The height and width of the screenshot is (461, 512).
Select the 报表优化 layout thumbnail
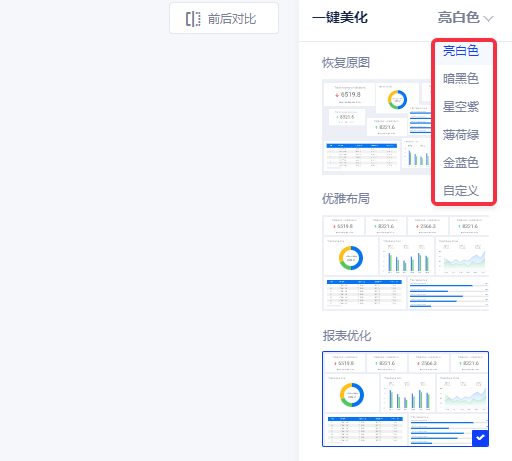coord(405,399)
